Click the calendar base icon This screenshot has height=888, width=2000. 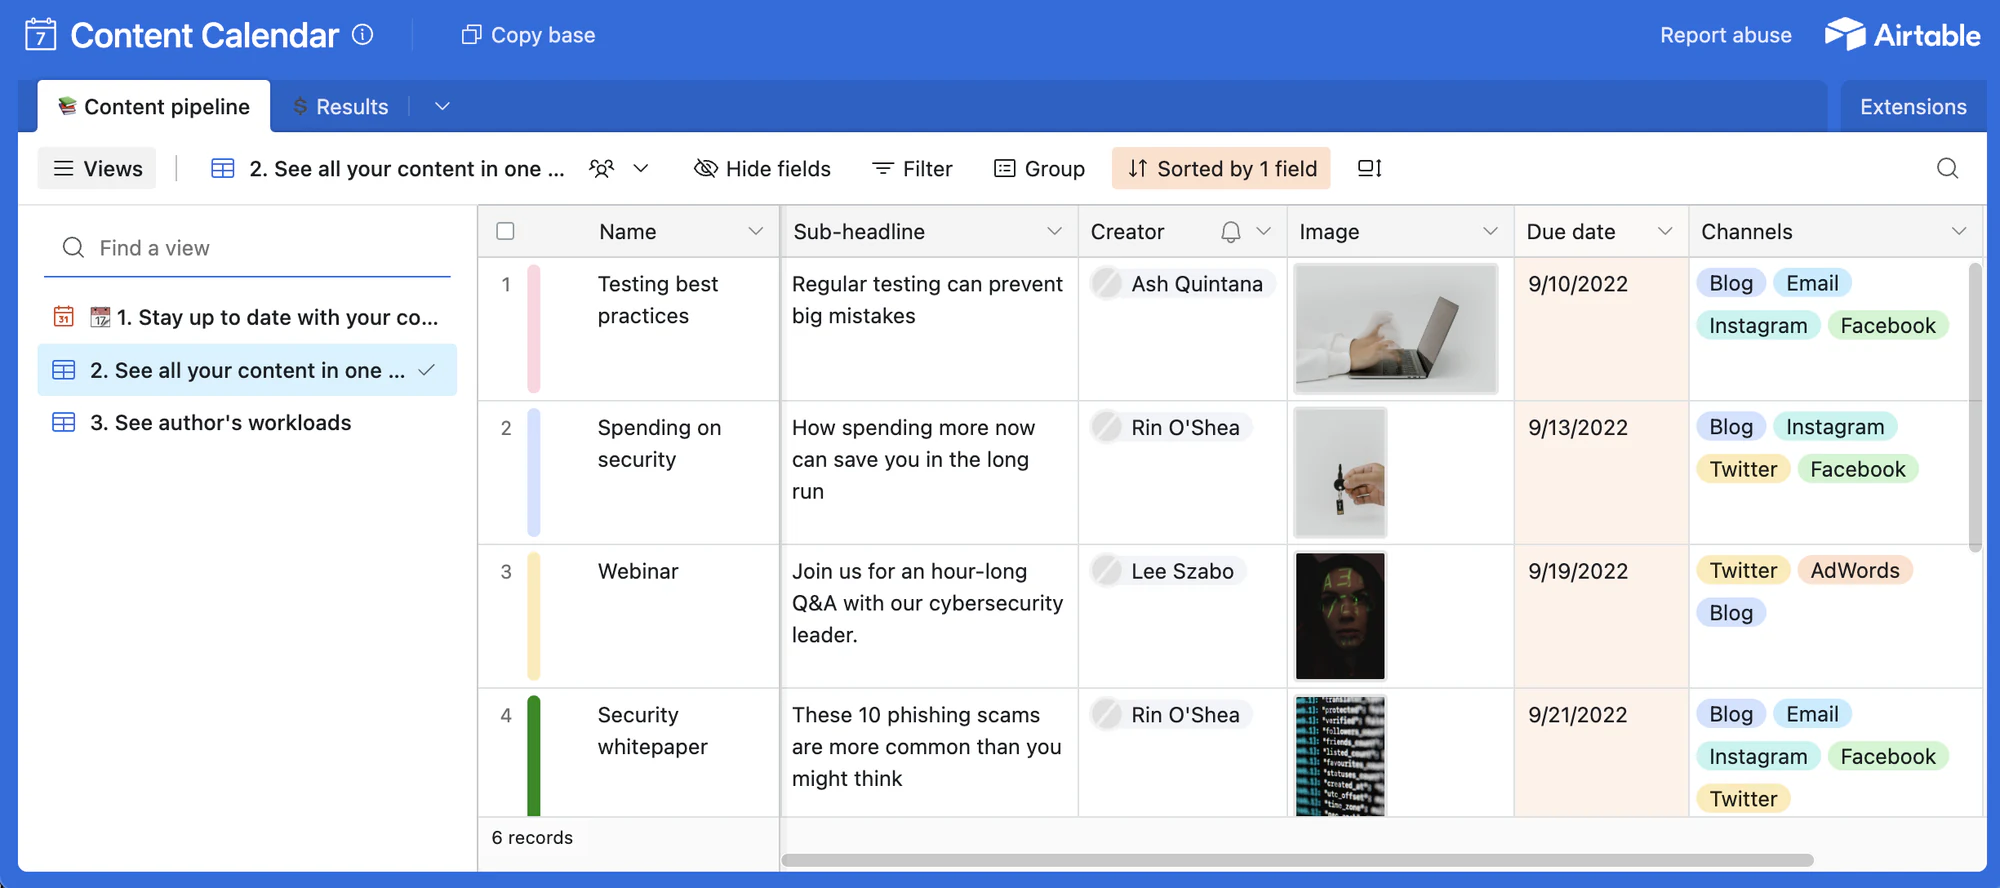coord(40,35)
